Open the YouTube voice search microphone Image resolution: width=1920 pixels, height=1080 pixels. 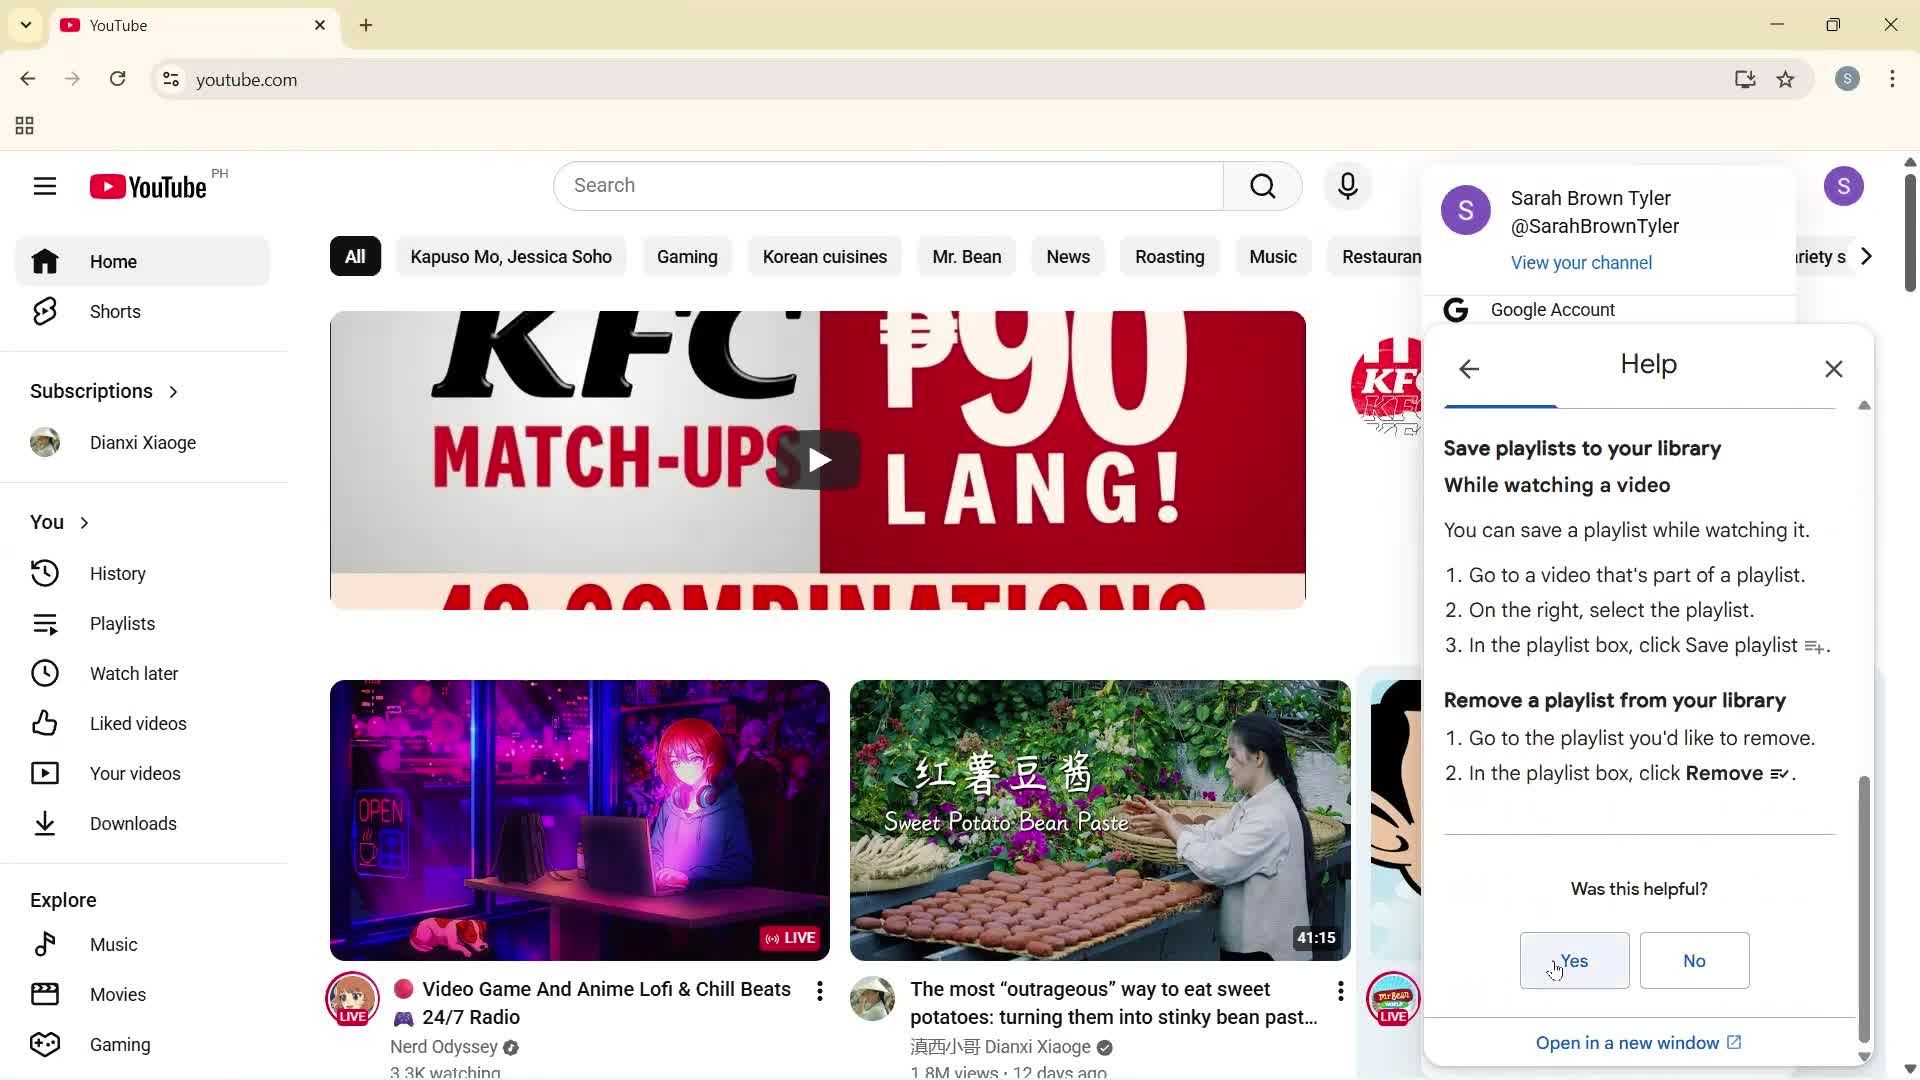(x=1347, y=185)
